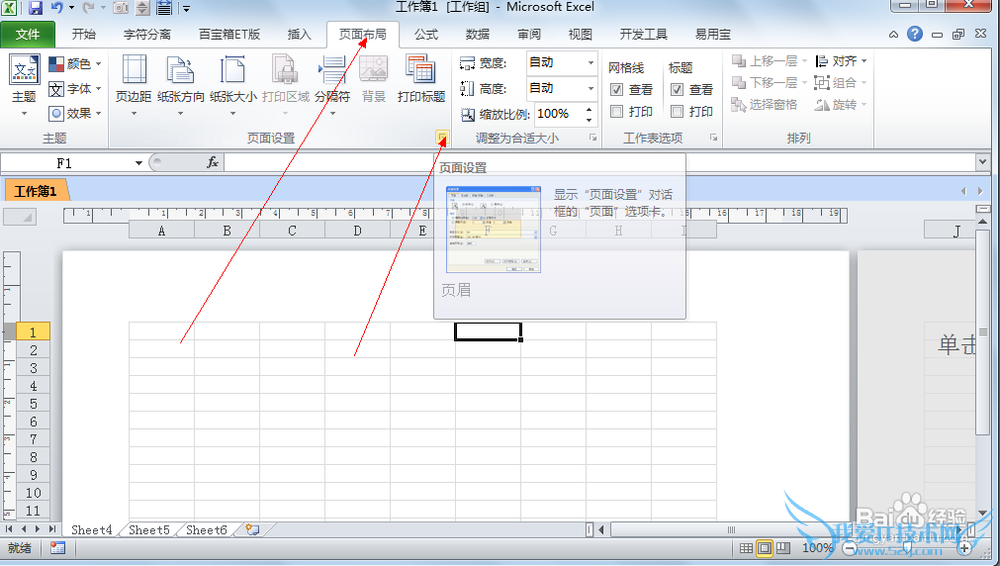Screen dimensions: 1000x566
Task: Click the 工作簿1 workbook tab
Action: pos(36,191)
